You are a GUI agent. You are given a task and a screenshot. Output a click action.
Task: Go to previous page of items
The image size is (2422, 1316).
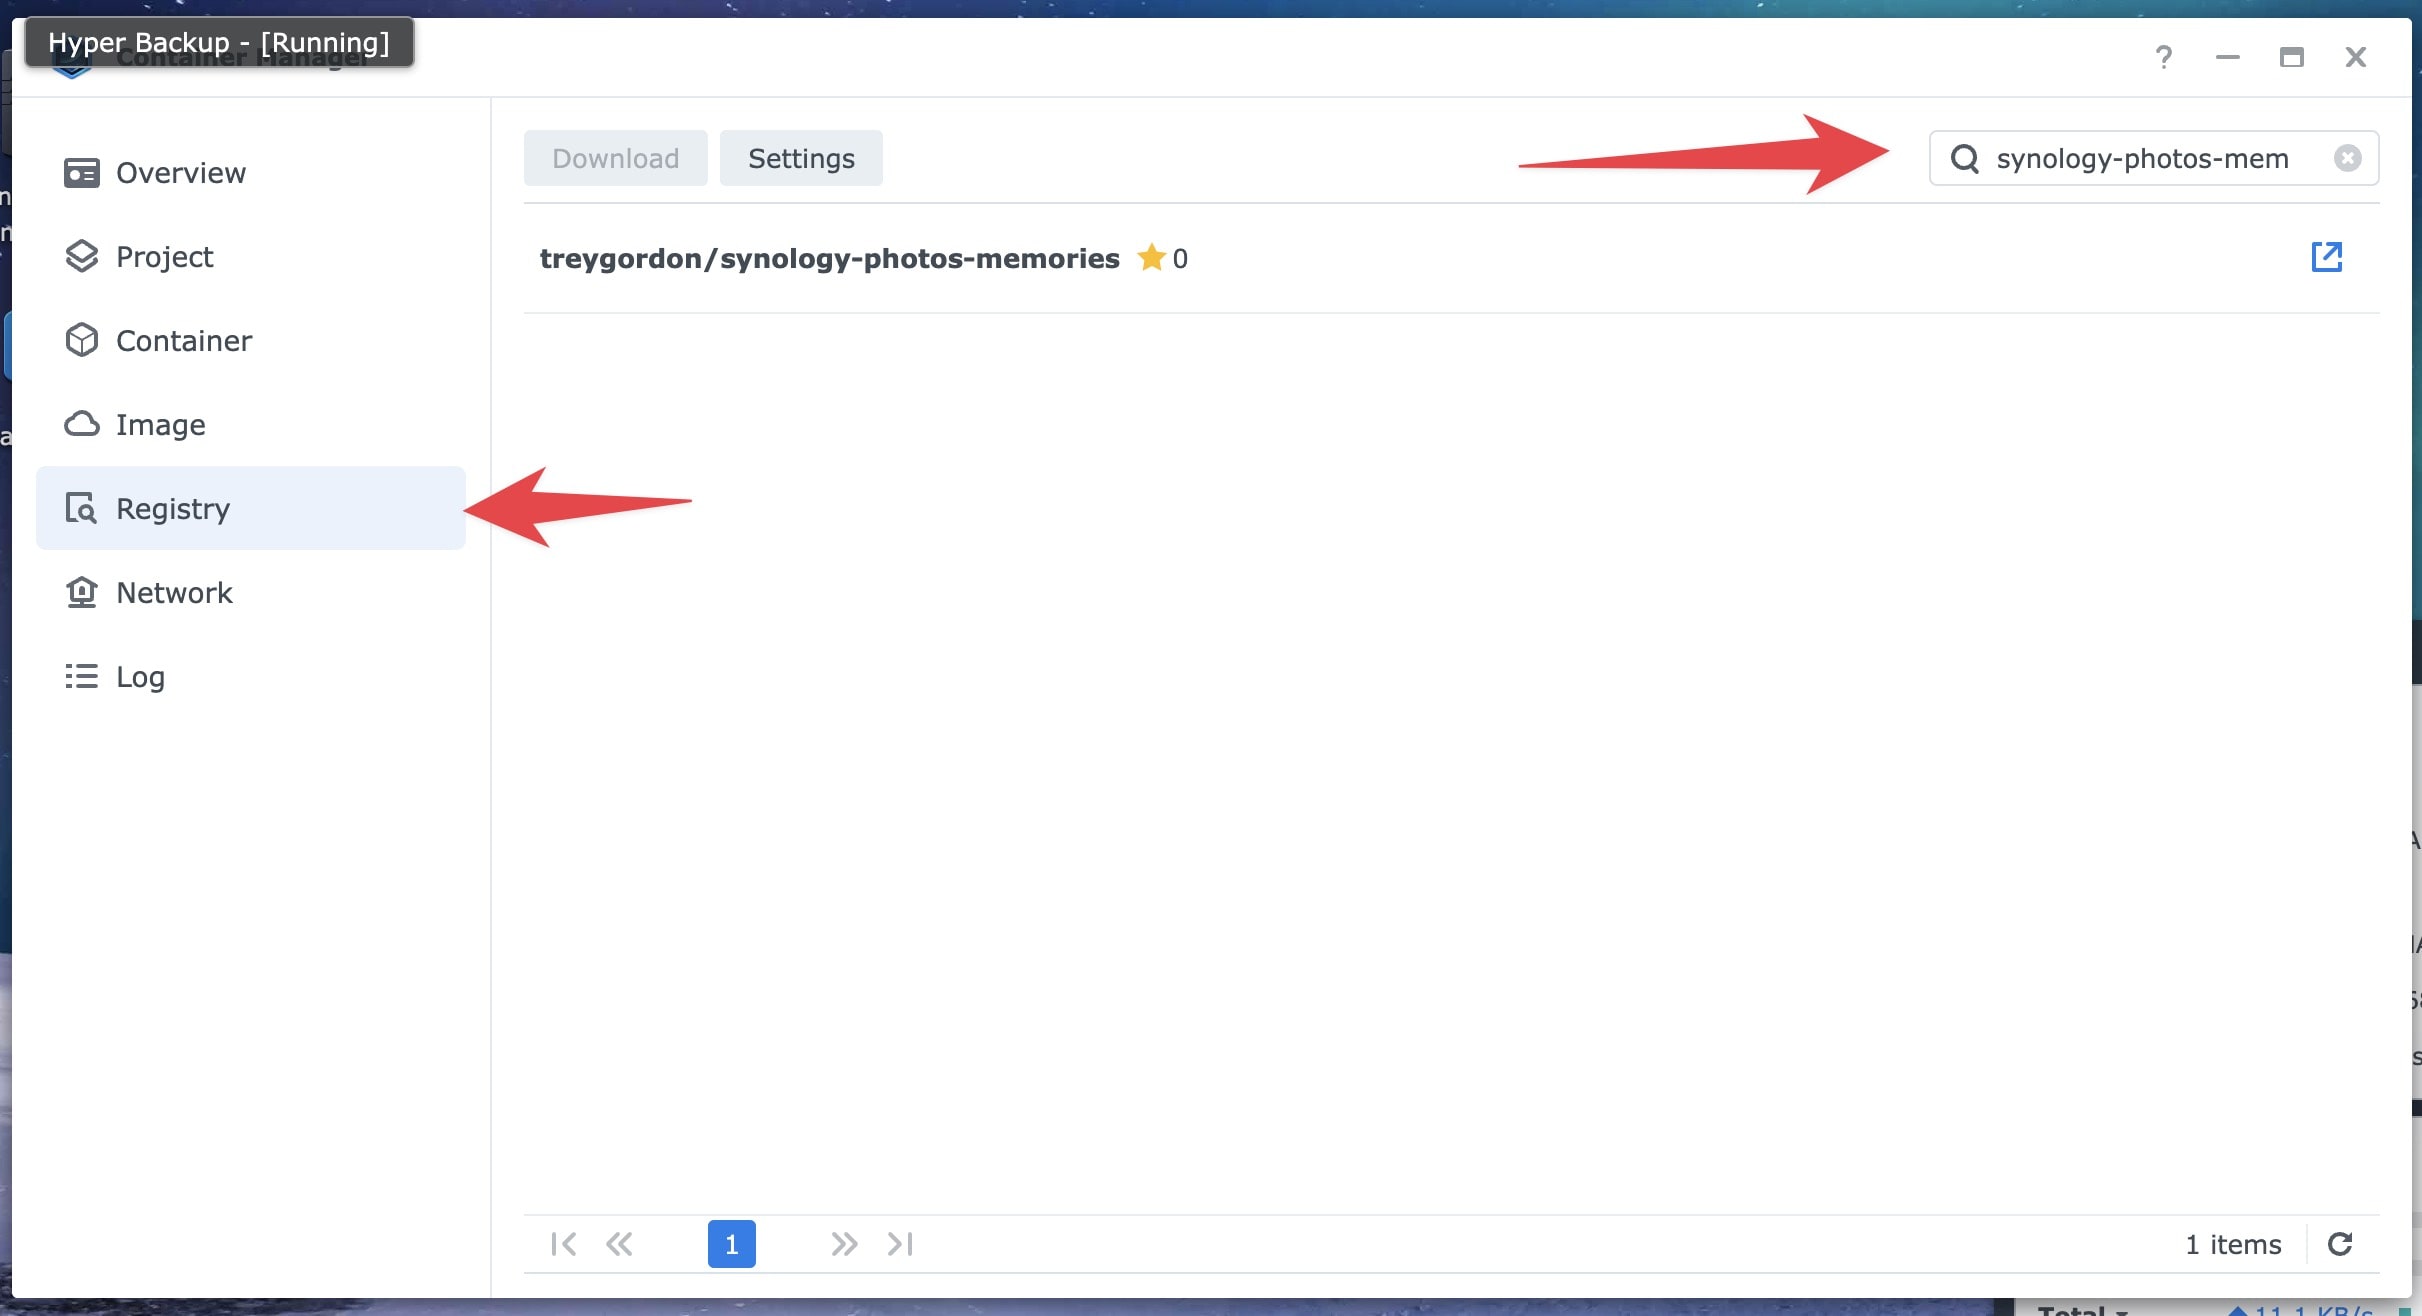(x=619, y=1245)
